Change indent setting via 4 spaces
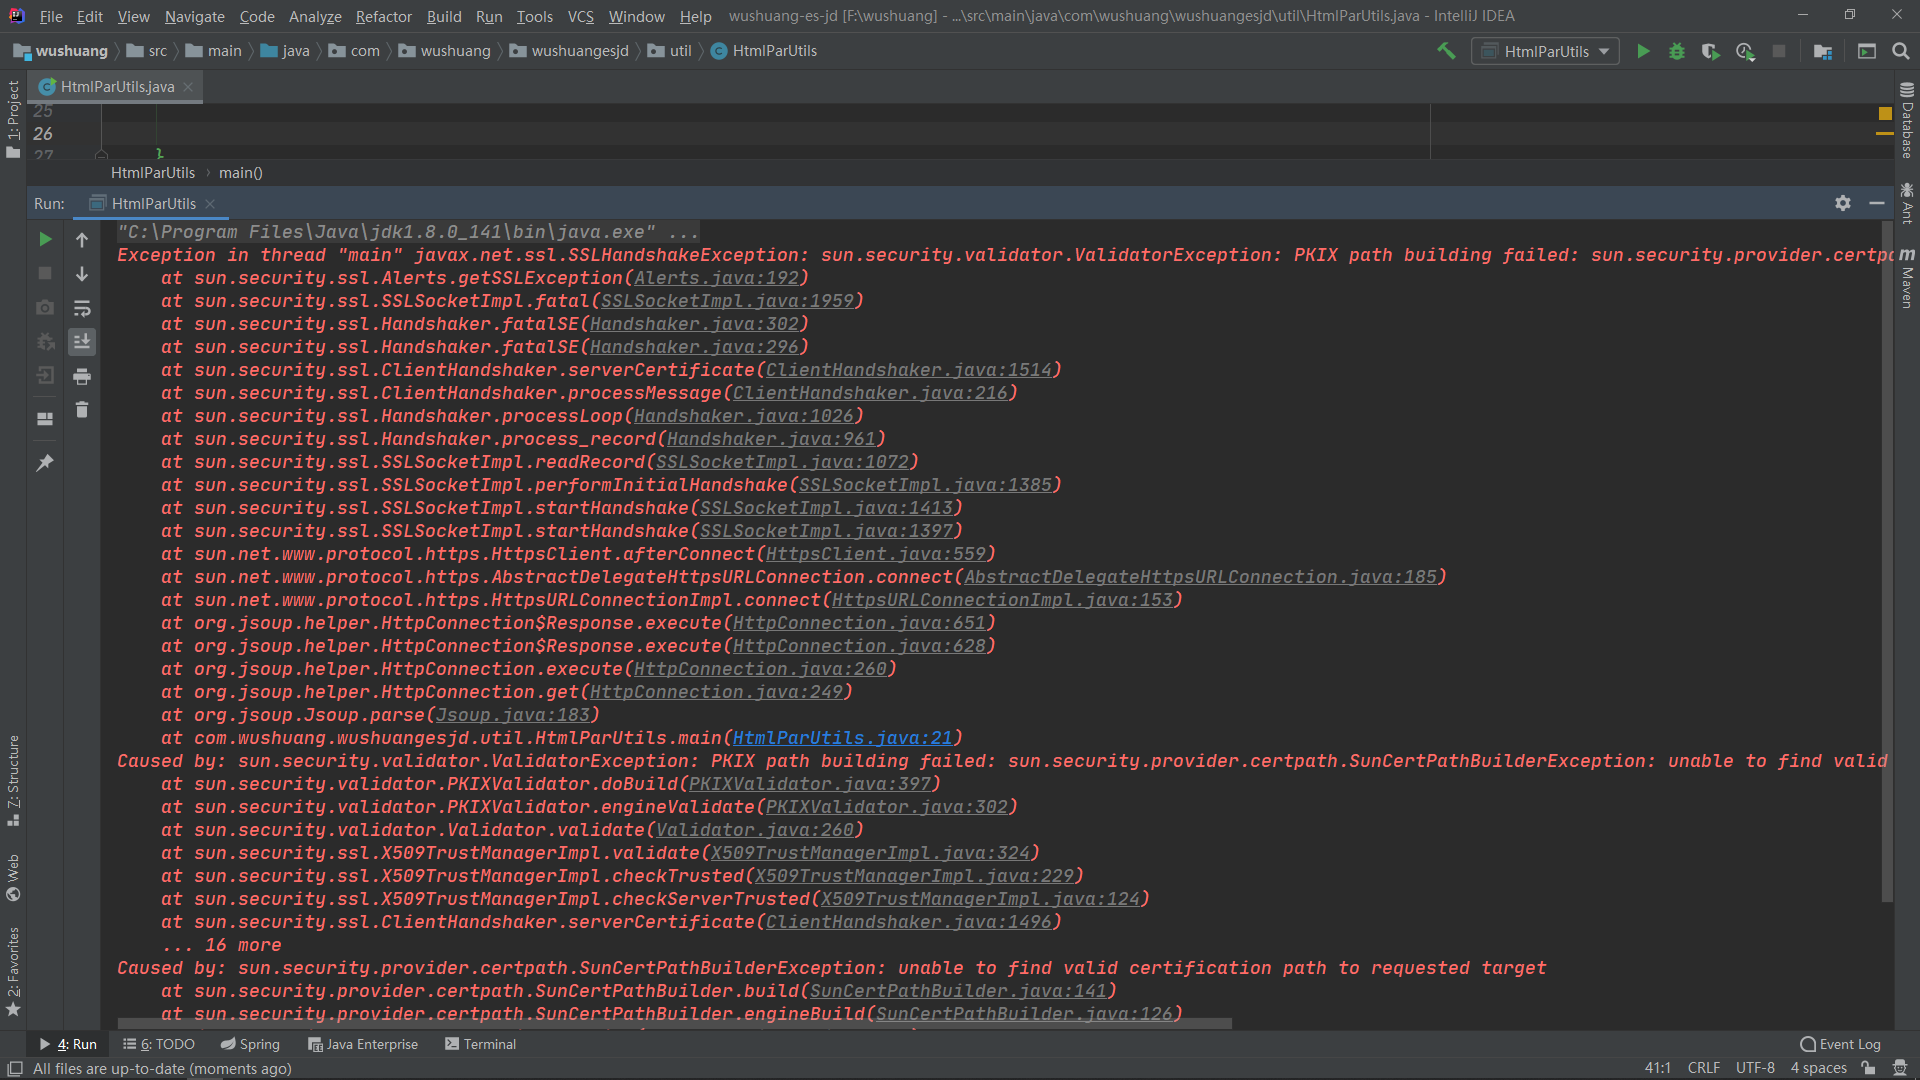Screen dimensions: 1920x1080 (x=1818, y=1068)
